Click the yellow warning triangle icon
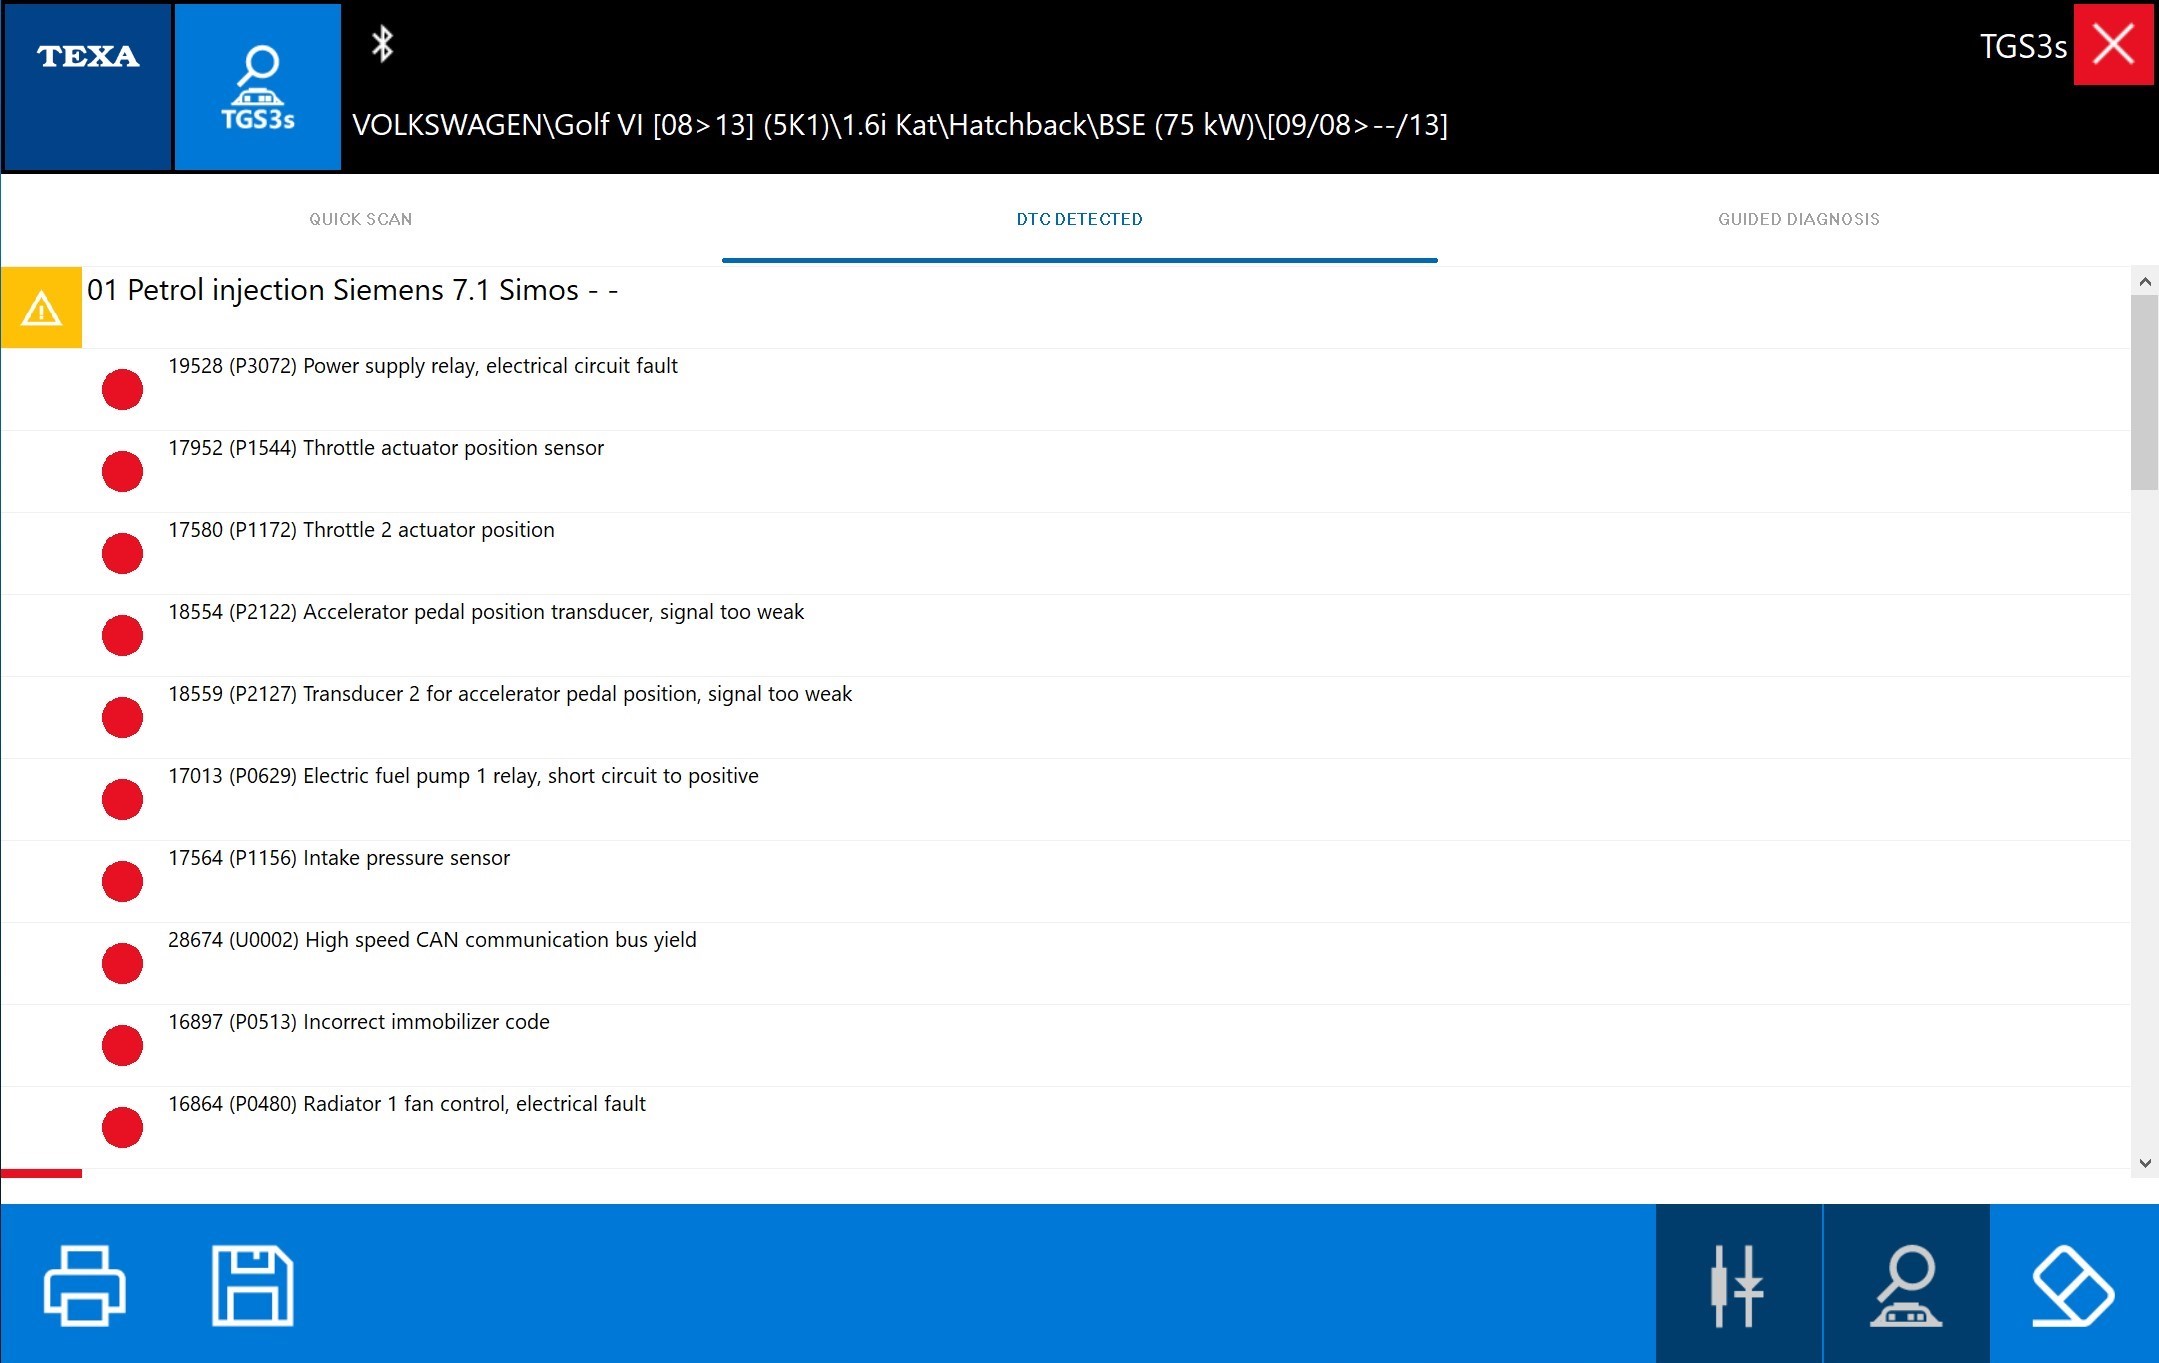 coord(41,307)
